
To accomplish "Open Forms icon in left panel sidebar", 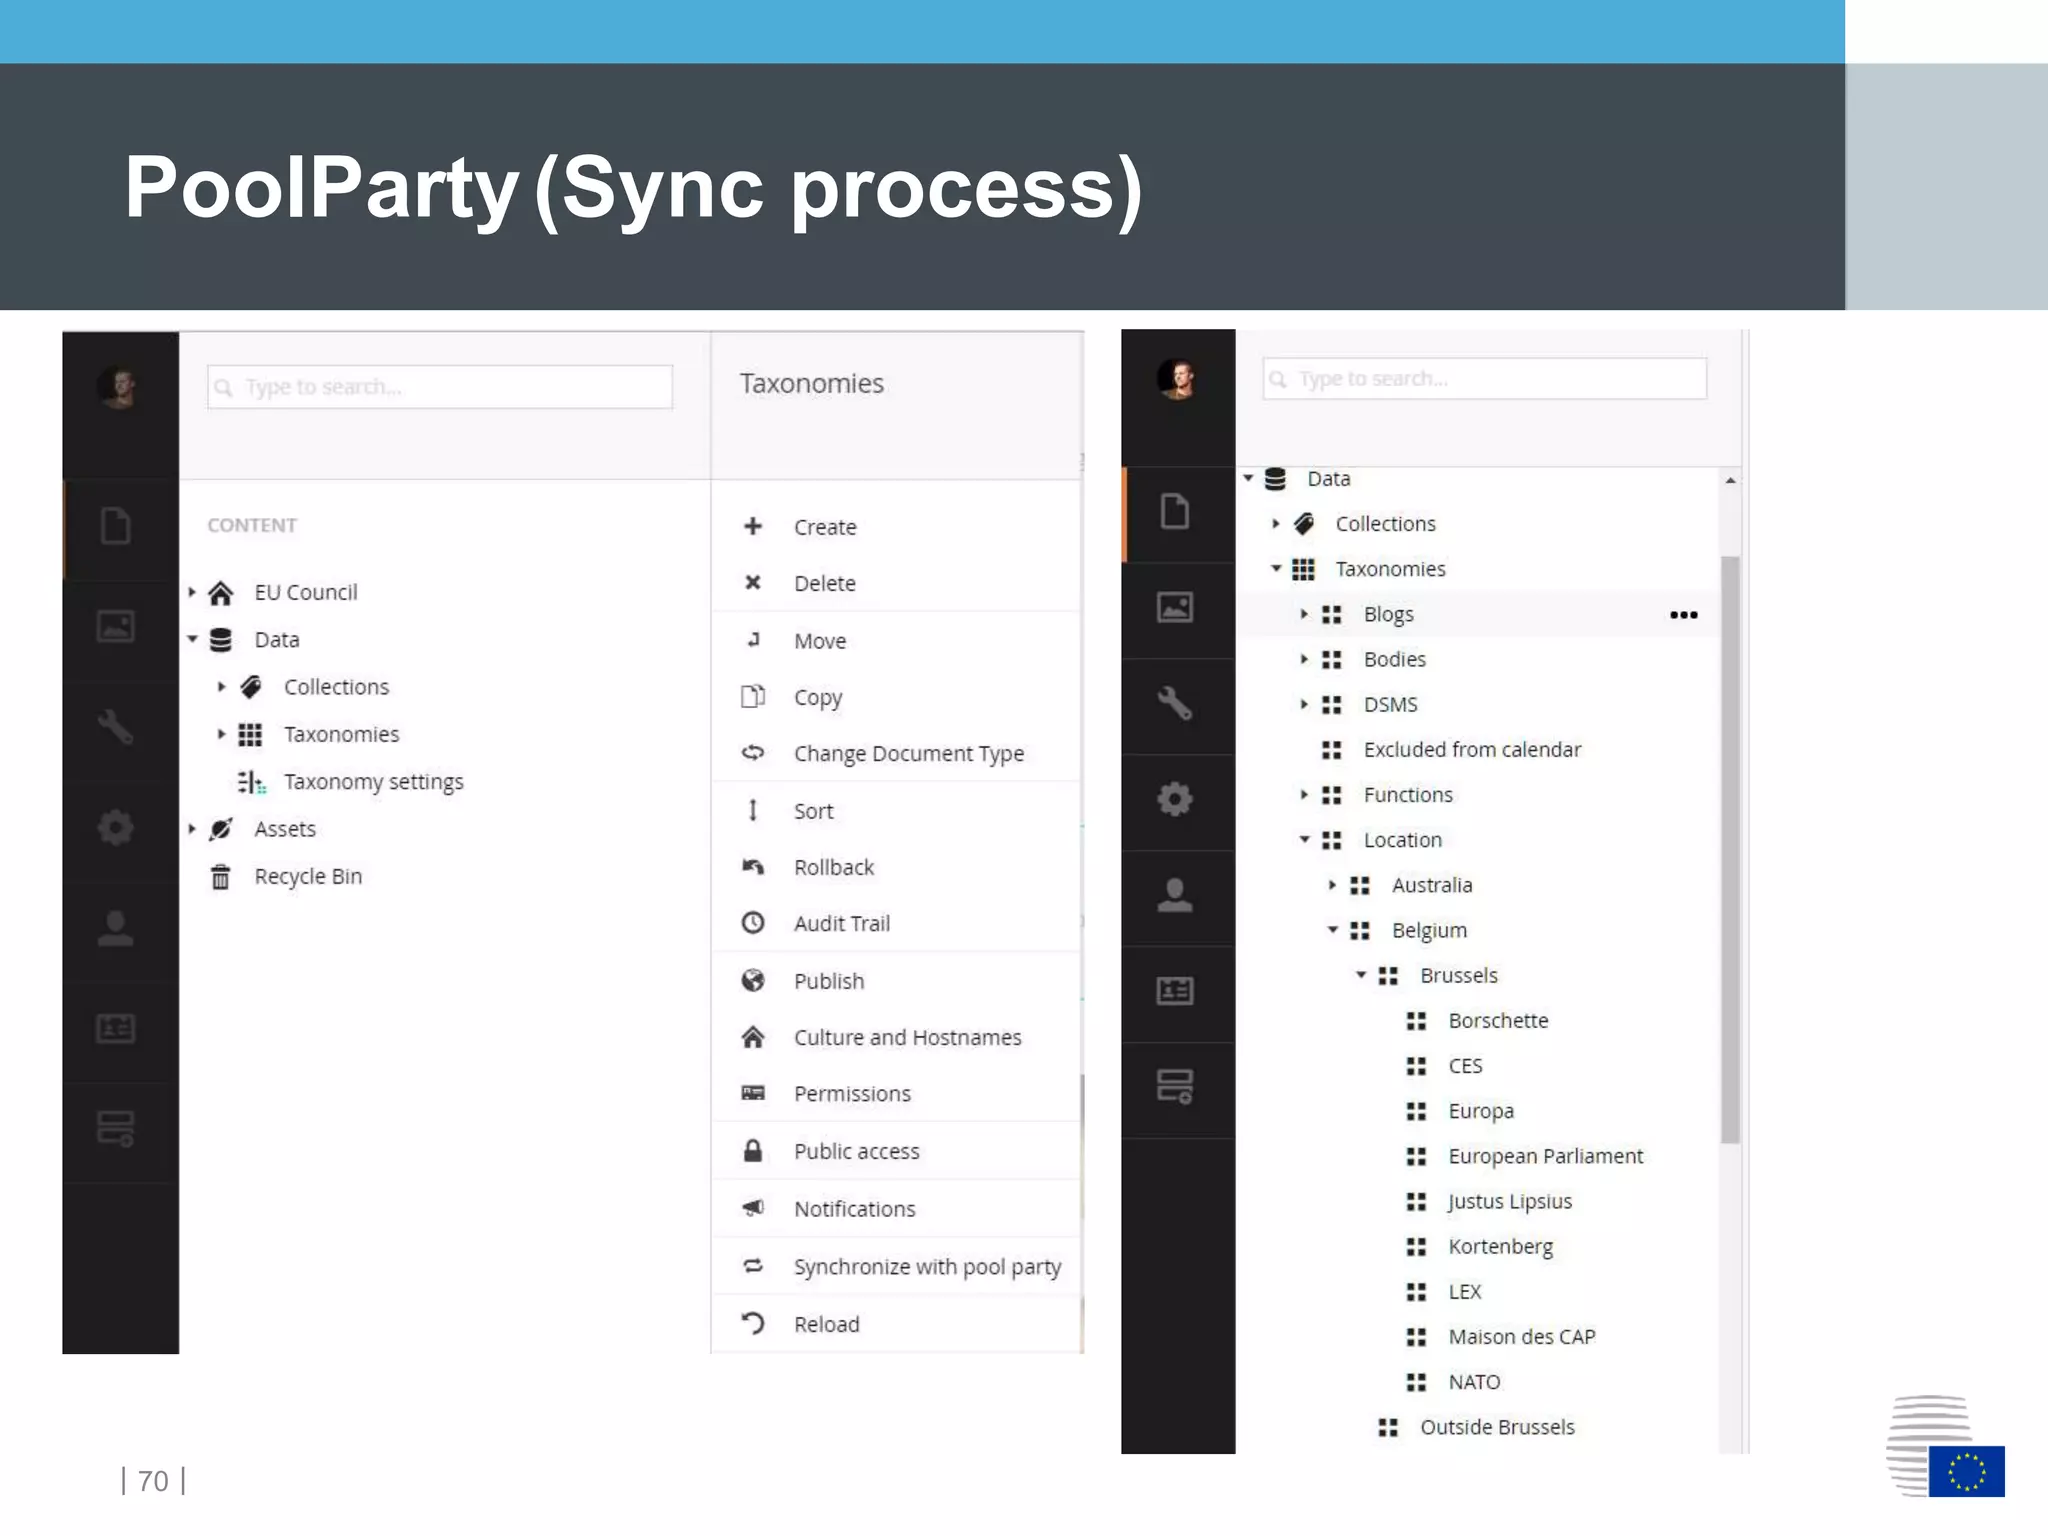I will coord(116,1128).
